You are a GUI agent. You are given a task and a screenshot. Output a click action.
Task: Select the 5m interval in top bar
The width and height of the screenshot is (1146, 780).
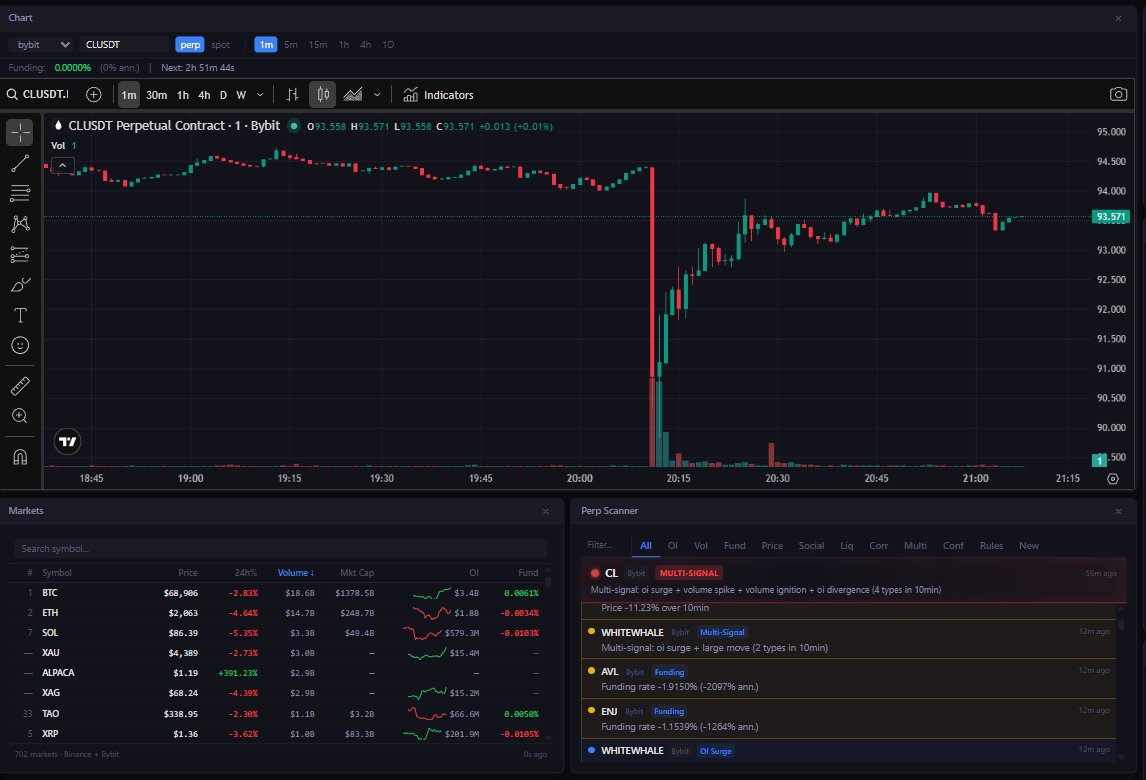291,45
